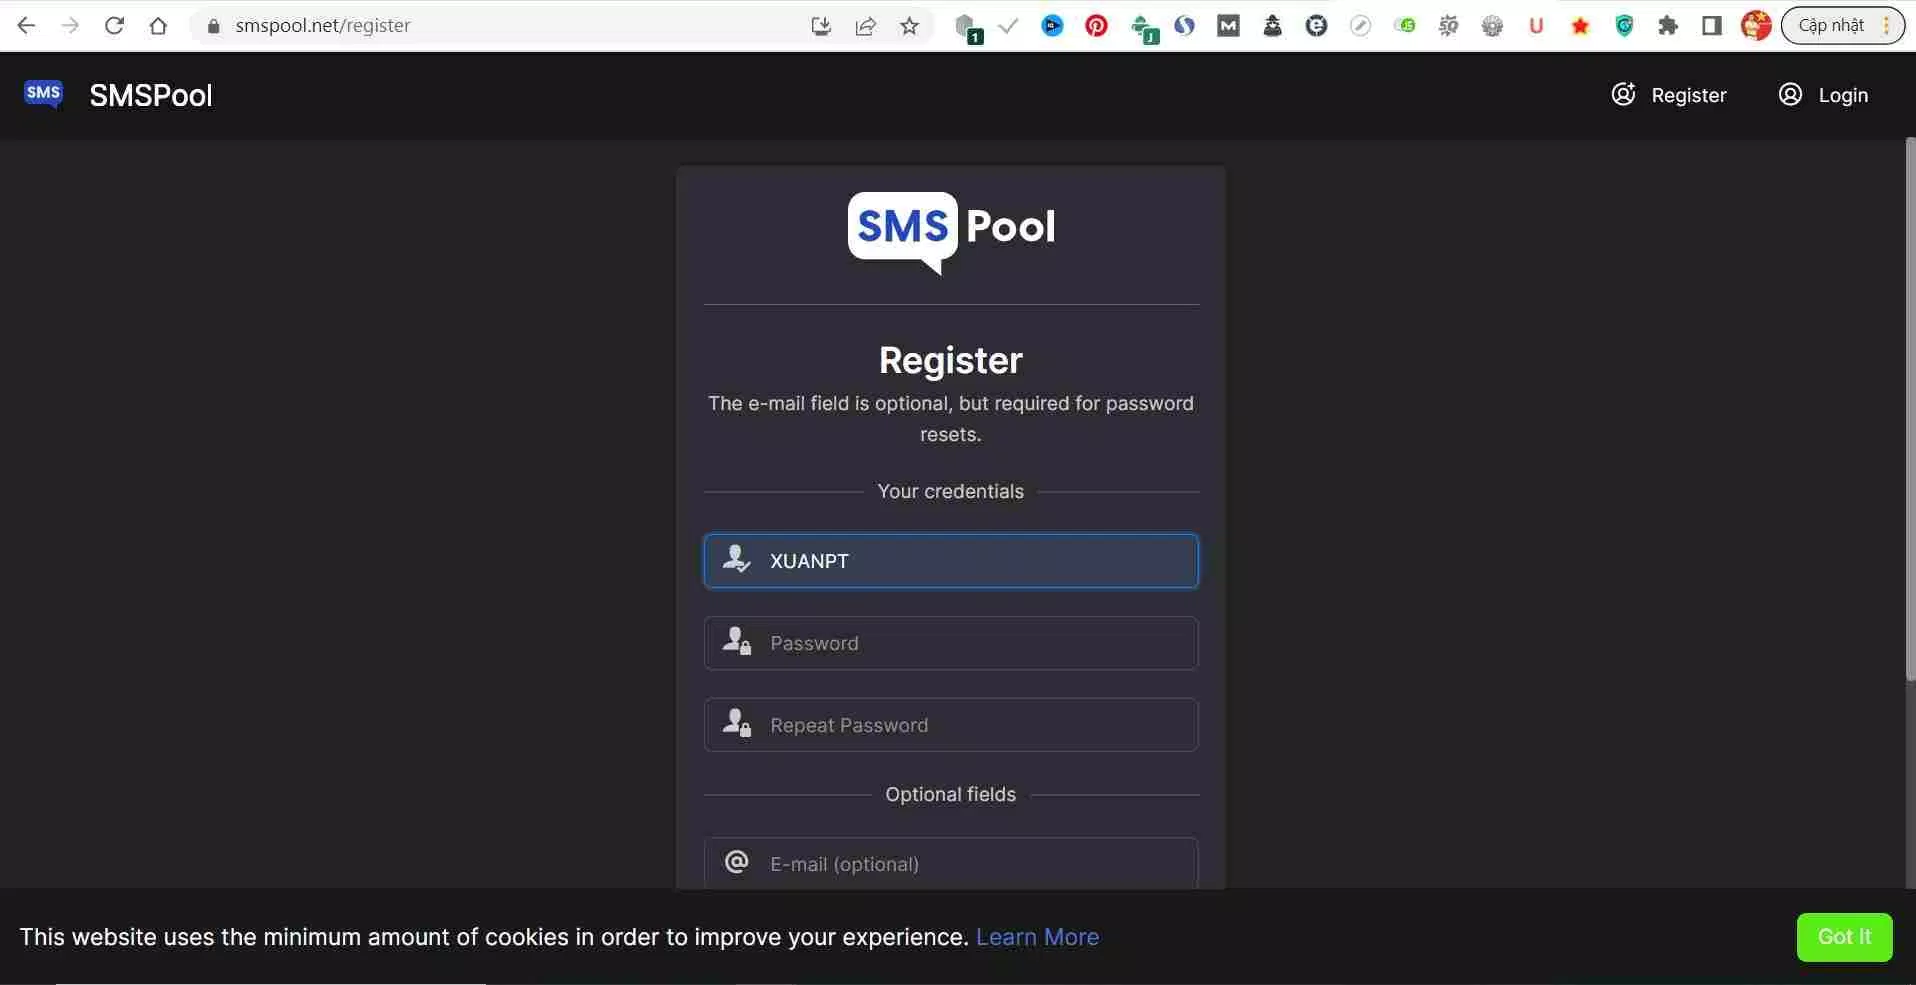This screenshot has width=1916, height=985.
Task: Bookmark this page with the star icon
Action: tap(909, 26)
